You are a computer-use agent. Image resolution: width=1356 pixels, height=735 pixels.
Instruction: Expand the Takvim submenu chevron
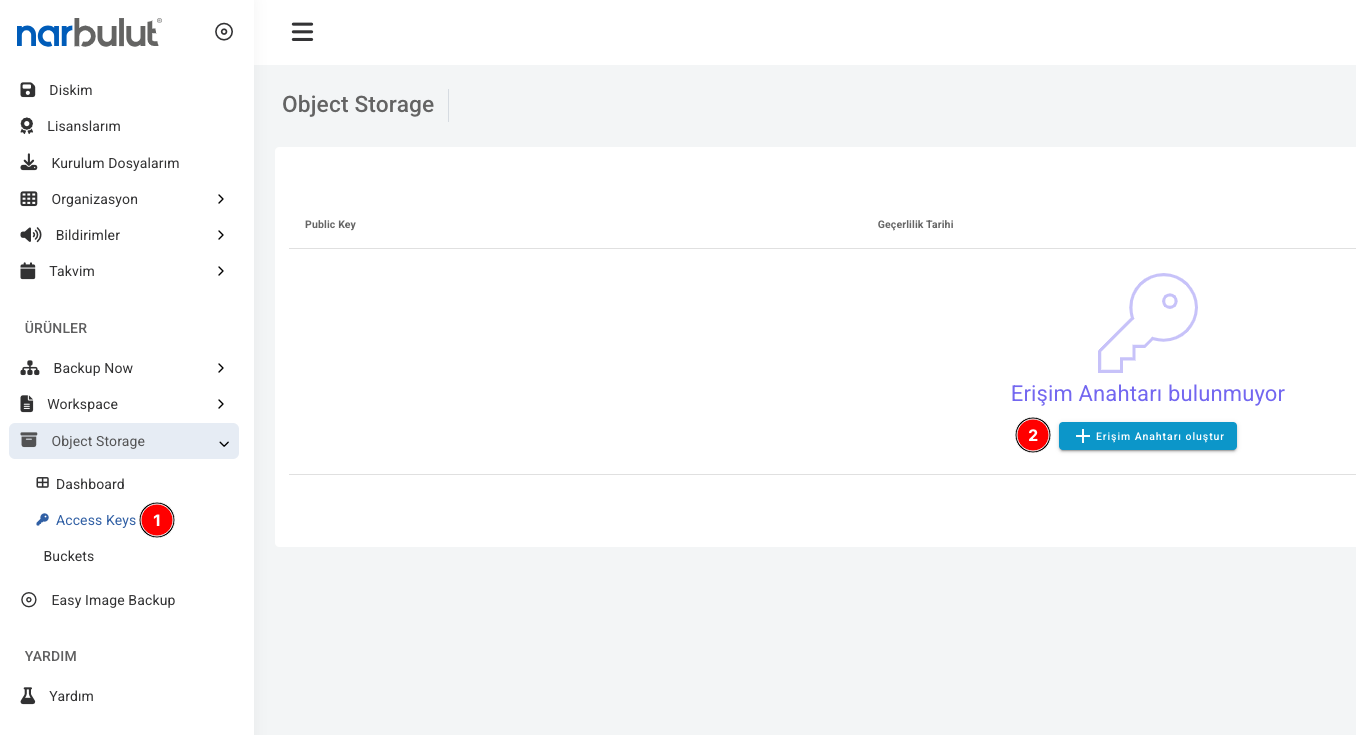click(x=221, y=271)
